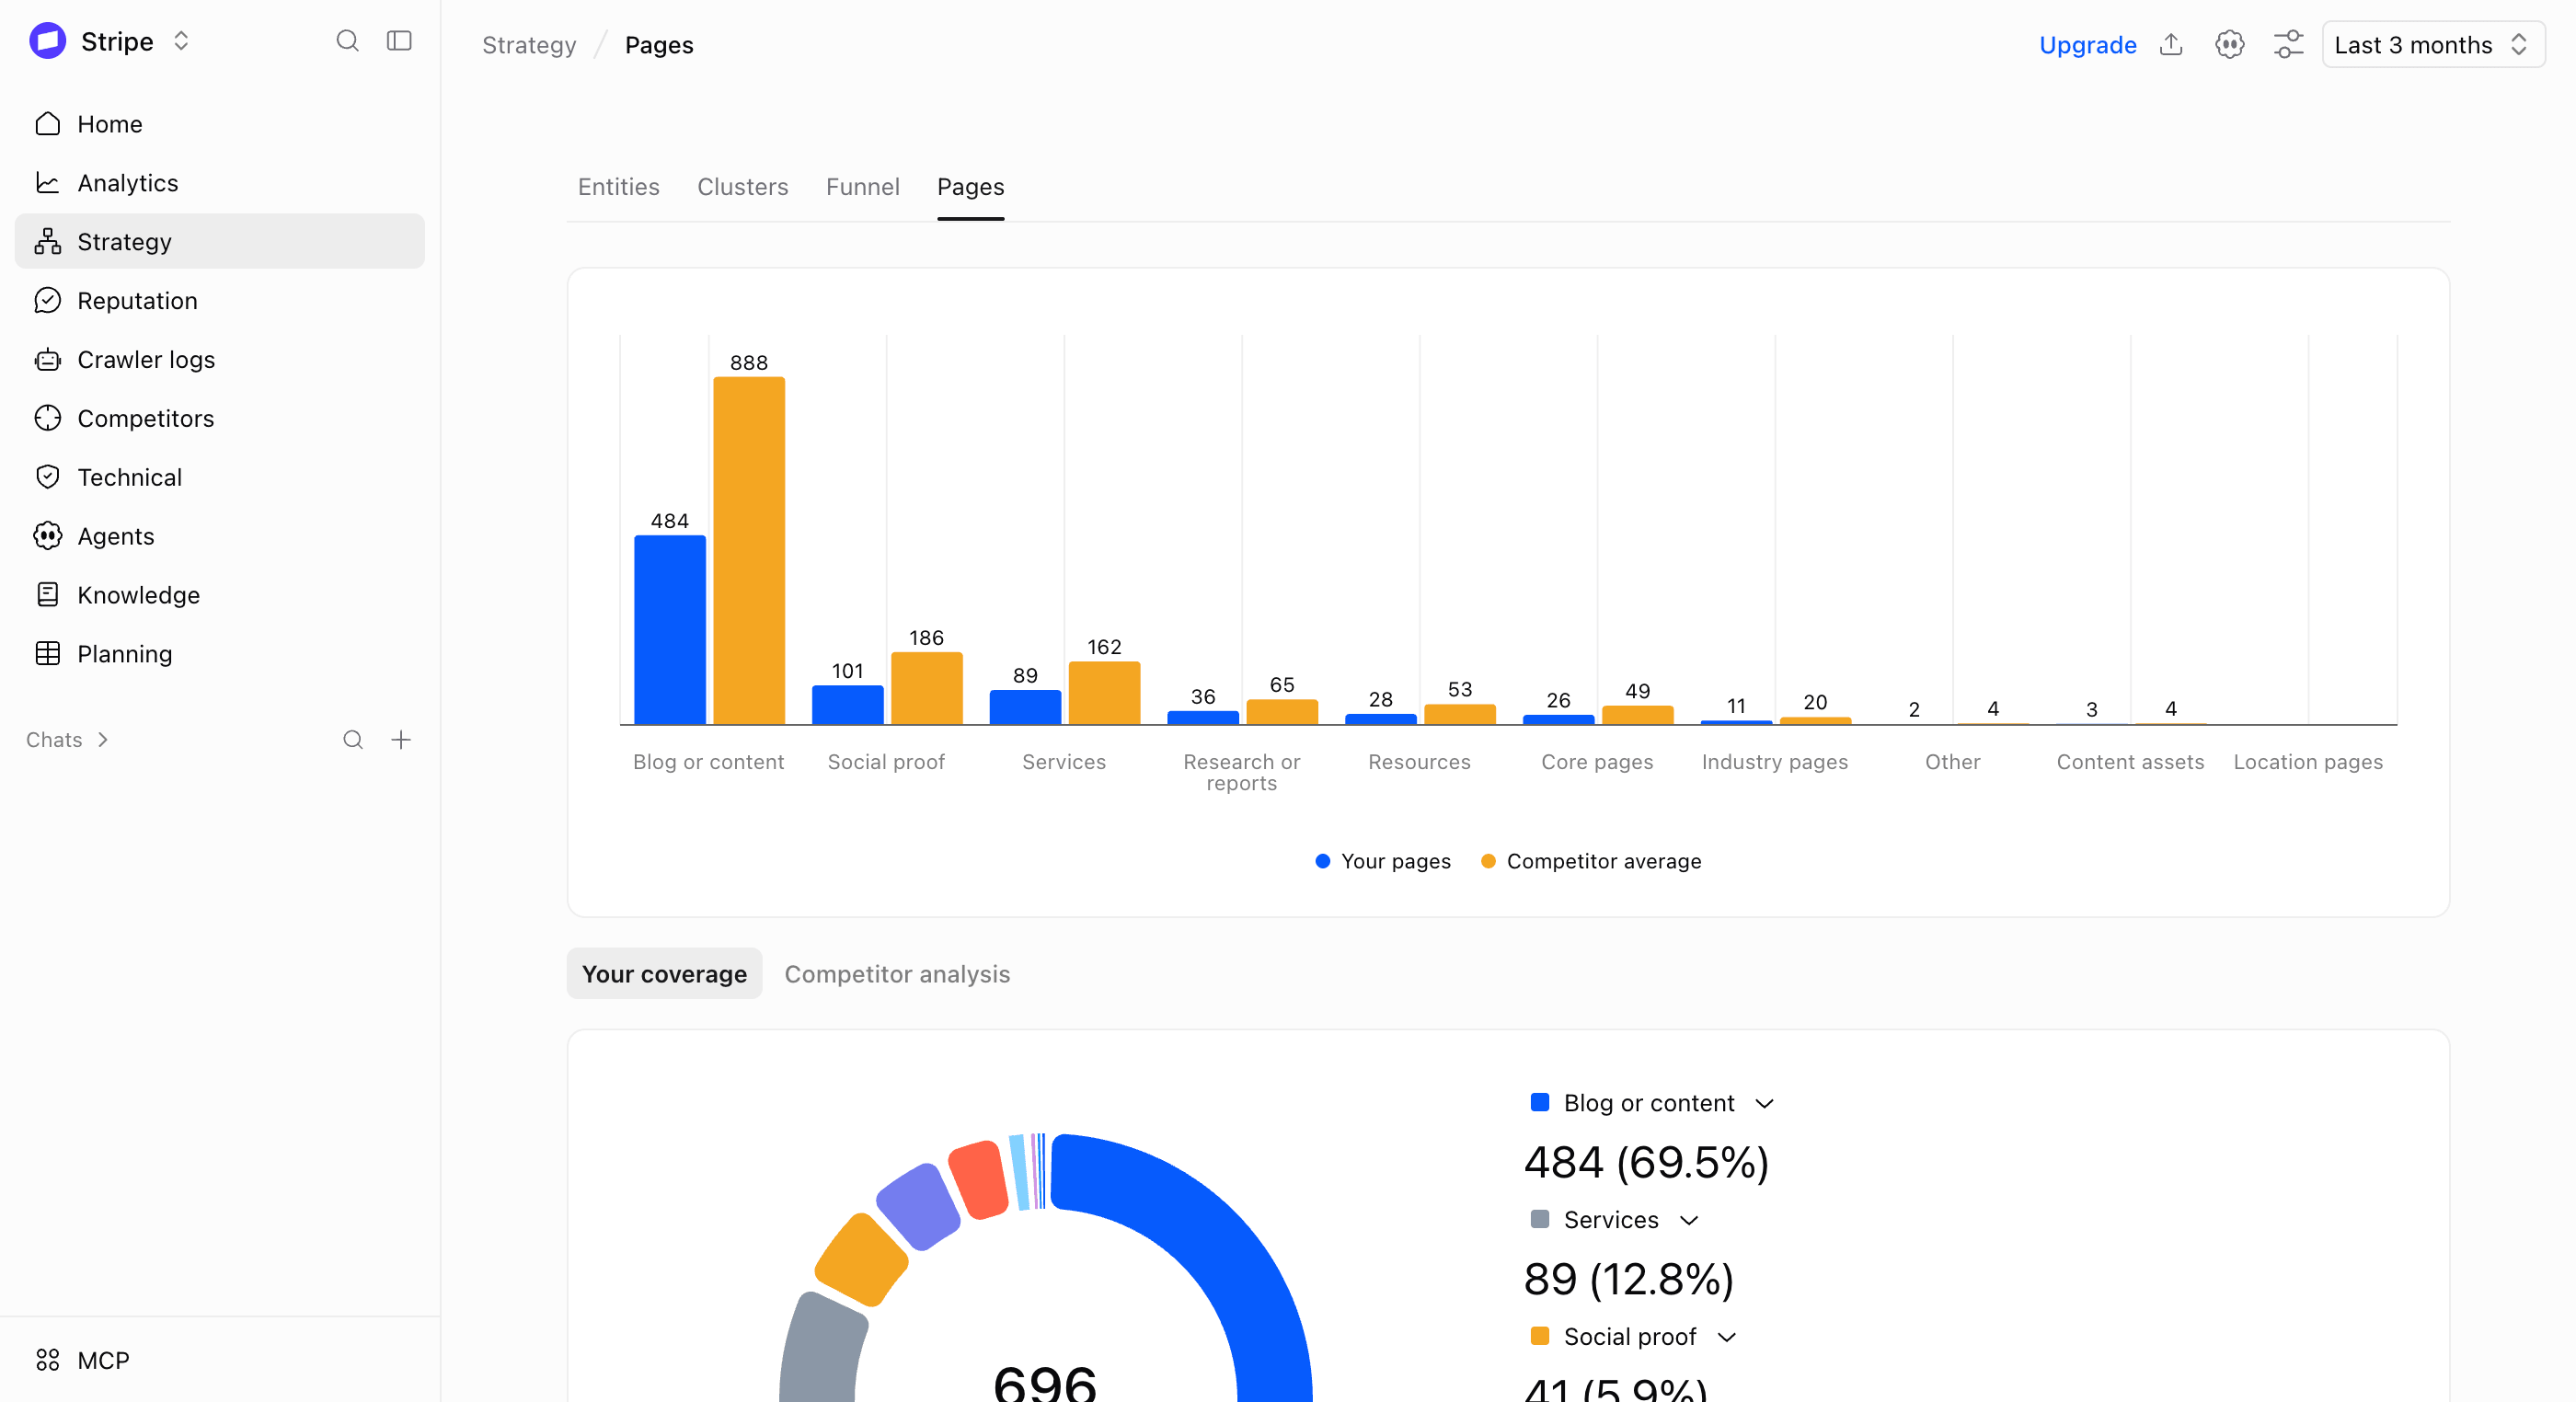This screenshot has height=1402, width=2576.
Task: Collapse the sidebar panel icon
Action: [x=399, y=41]
